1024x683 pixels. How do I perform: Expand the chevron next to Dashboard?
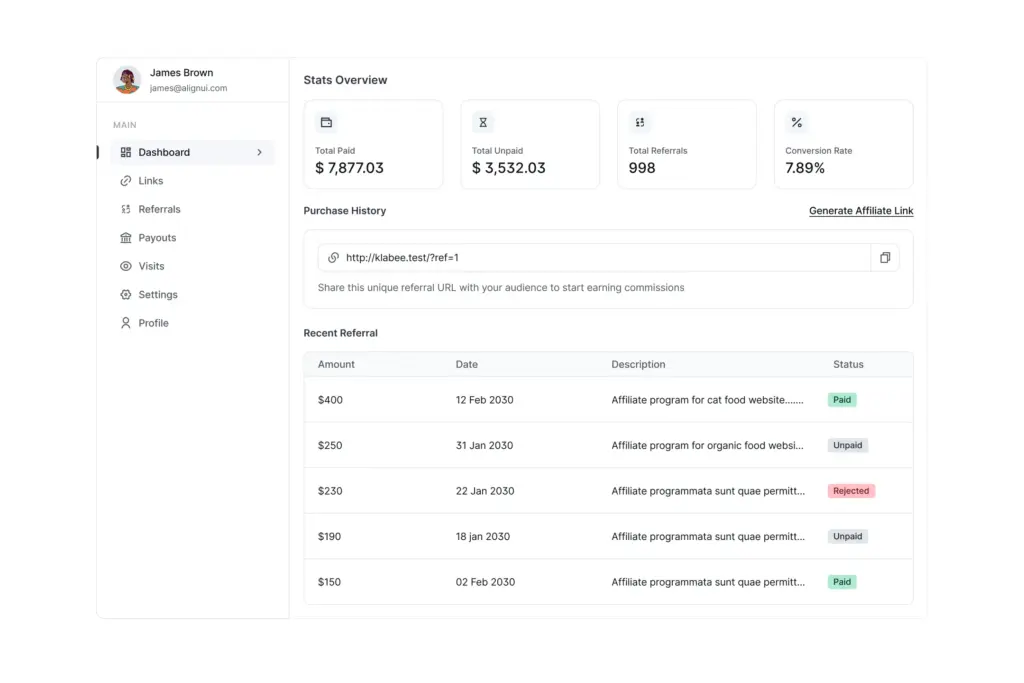(x=260, y=152)
